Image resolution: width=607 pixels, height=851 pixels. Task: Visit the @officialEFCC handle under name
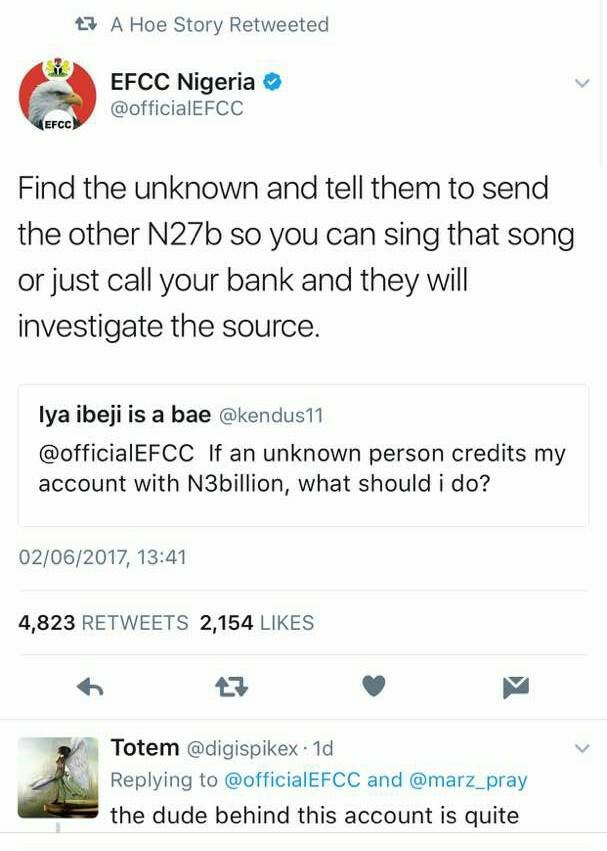pyautogui.click(x=177, y=109)
